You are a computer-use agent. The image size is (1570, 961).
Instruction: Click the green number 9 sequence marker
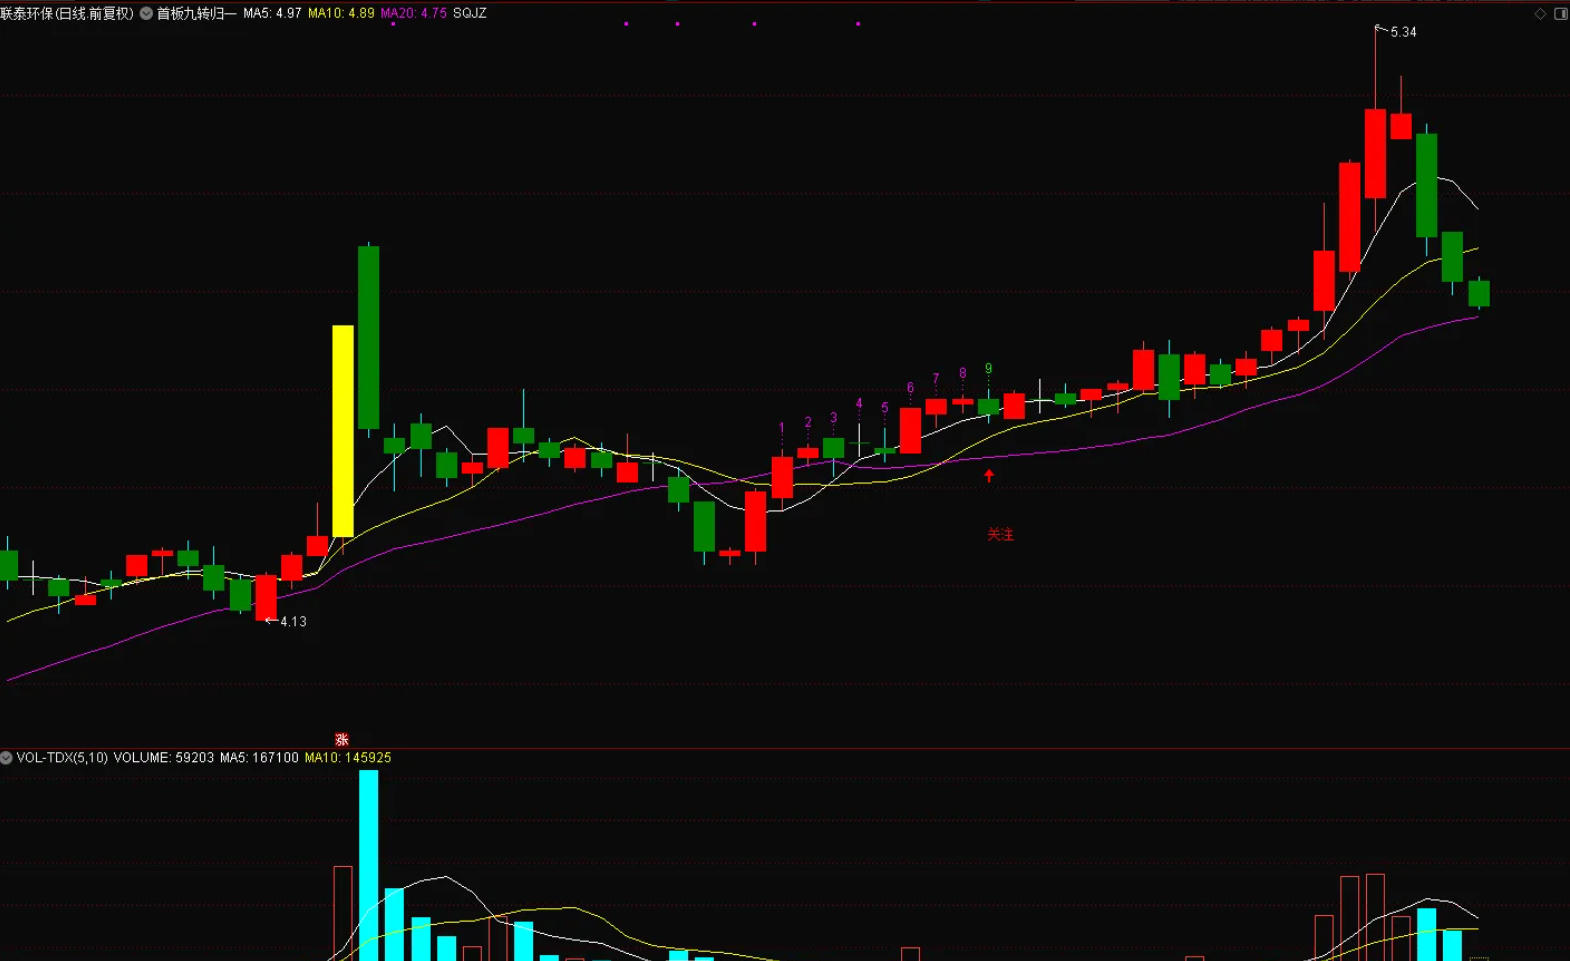click(988, 369)
